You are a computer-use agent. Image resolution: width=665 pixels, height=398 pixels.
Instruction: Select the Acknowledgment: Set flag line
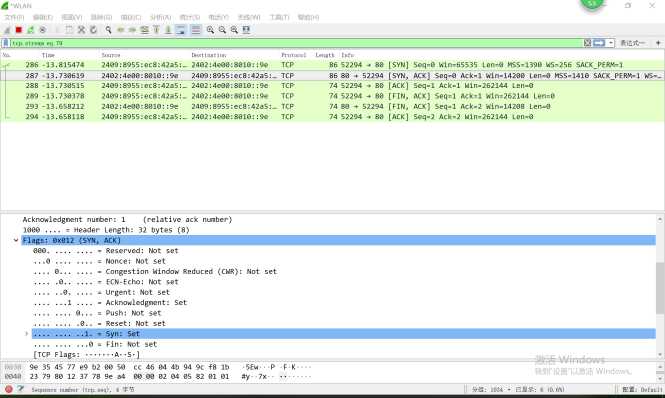click(x=110, y=303)
